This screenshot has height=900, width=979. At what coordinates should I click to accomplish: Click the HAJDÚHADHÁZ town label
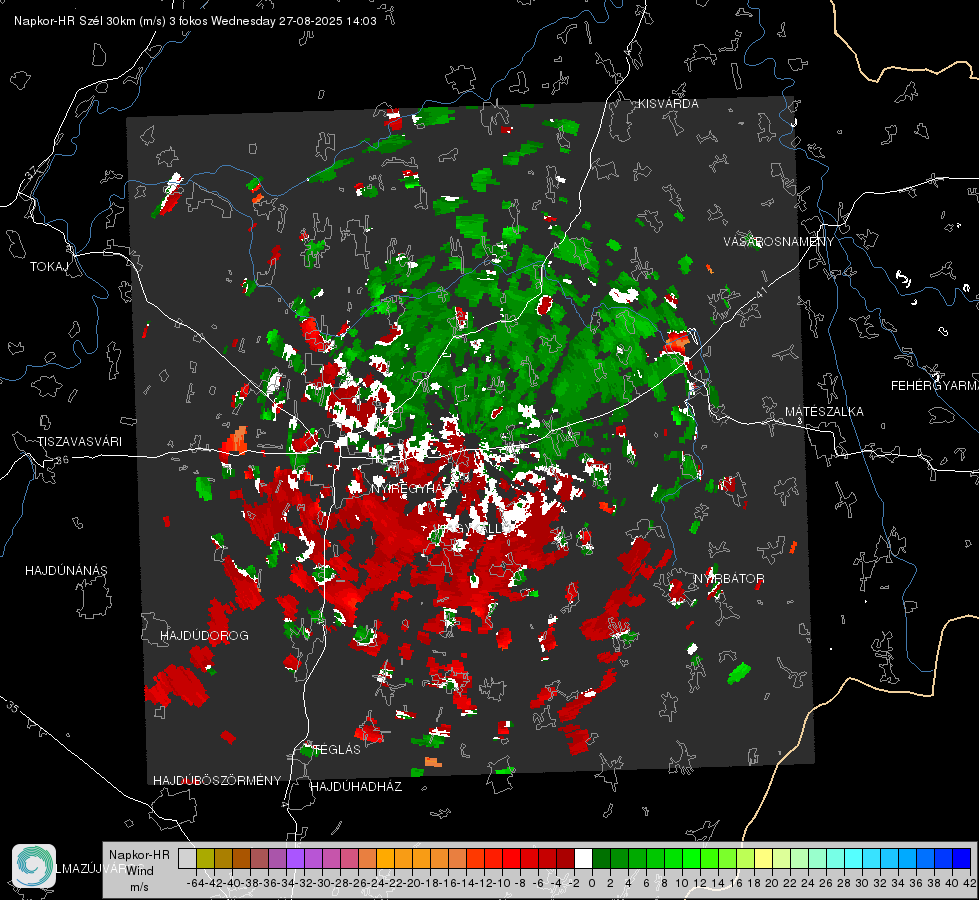356,787
